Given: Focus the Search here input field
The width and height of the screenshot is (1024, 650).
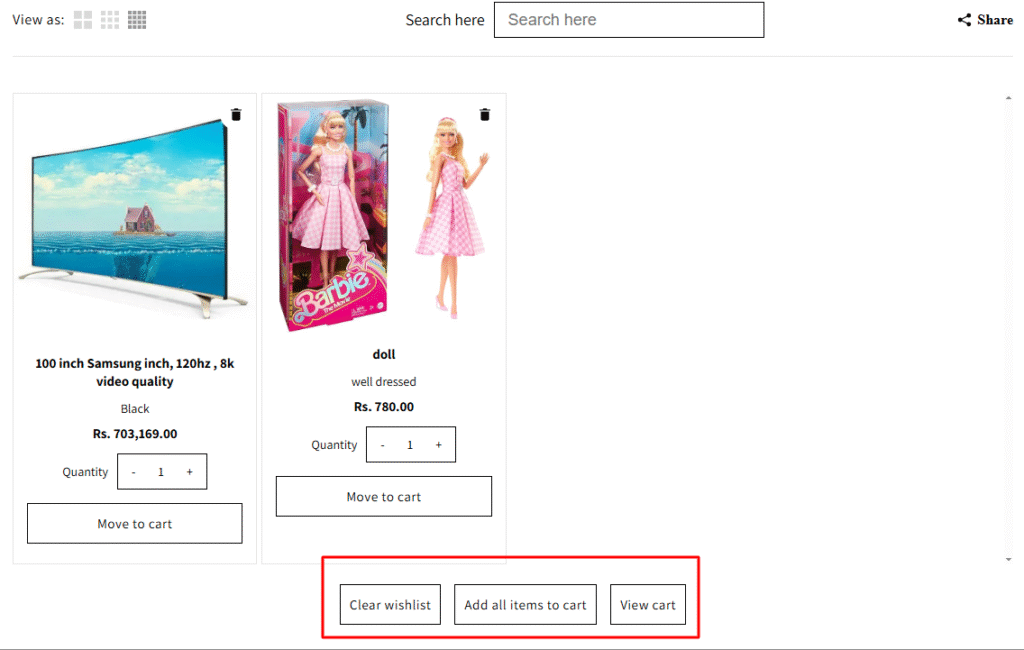Looking at the screenshot, I should [x=629, y=20].
